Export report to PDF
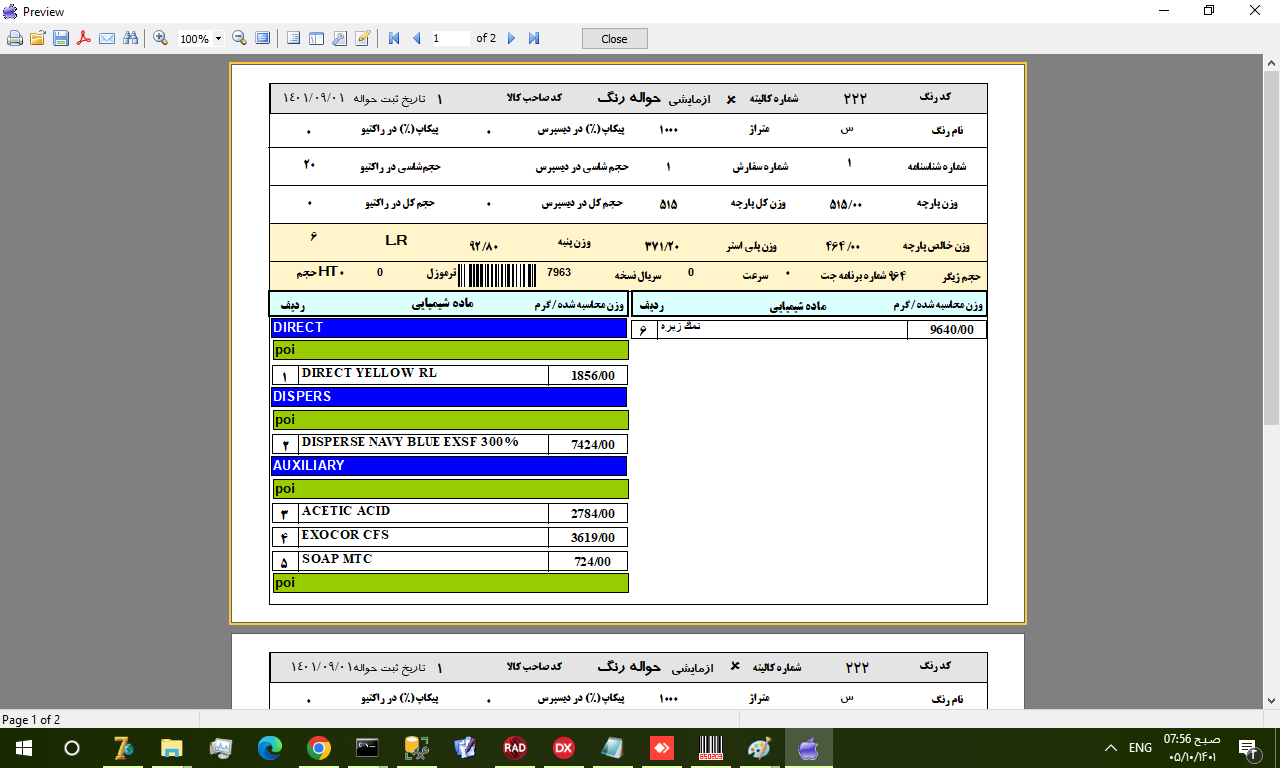This screenshot has height=768, width=1282. 84,38
